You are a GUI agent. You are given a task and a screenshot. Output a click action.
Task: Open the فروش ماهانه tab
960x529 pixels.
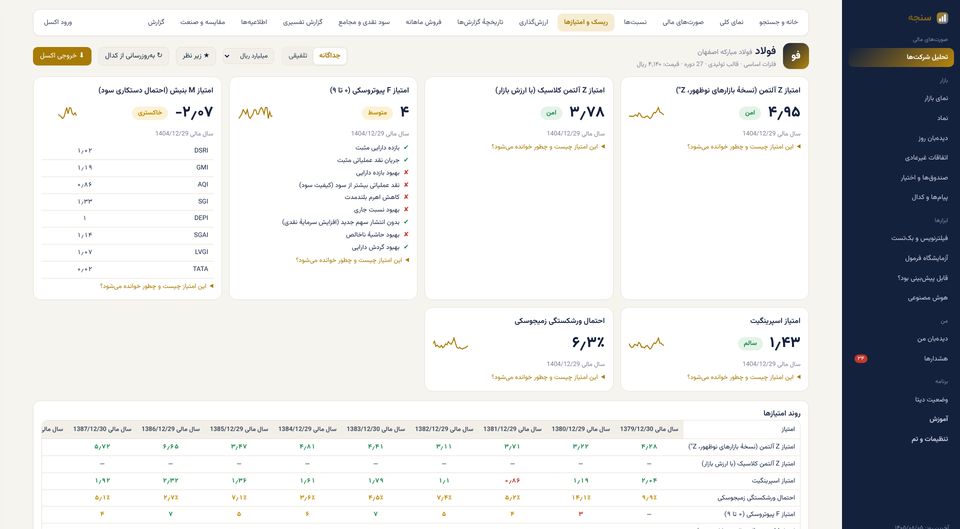[423, 22]
